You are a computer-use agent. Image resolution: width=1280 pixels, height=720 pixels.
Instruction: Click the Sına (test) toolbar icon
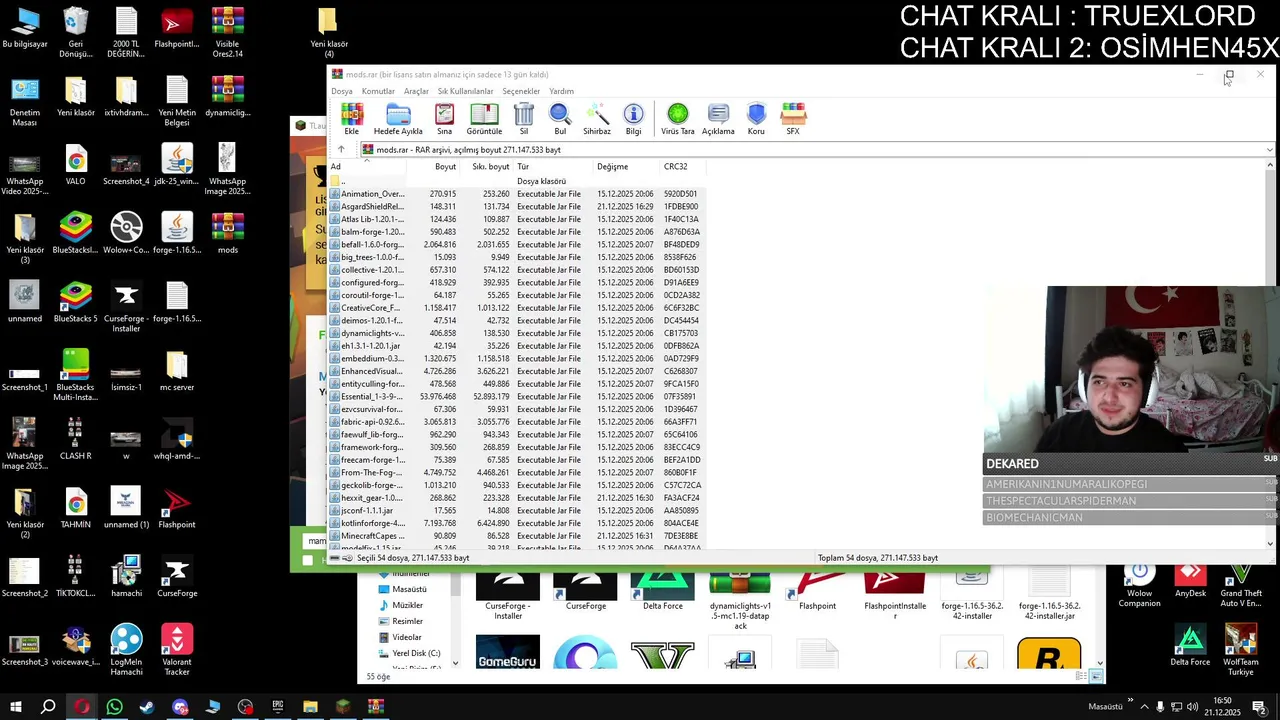(444, 118)
